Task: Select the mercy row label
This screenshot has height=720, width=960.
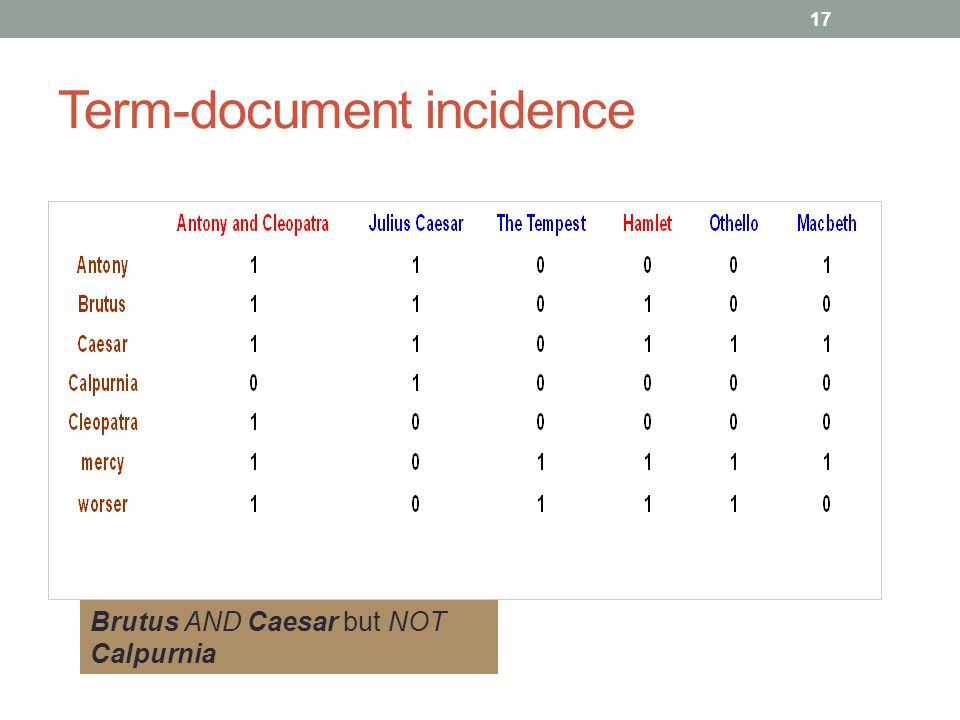Action: click(102, 463)
